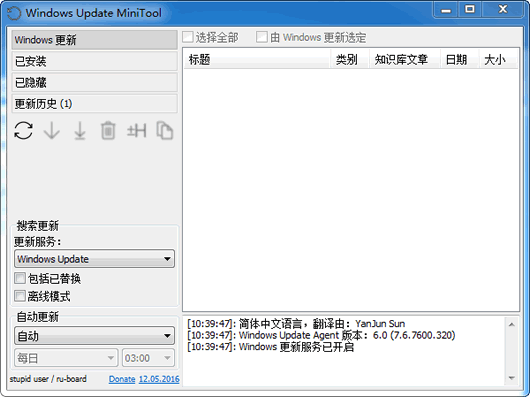
Task: Open the 每日 schedule day dropdown
Action: (66, 358)
